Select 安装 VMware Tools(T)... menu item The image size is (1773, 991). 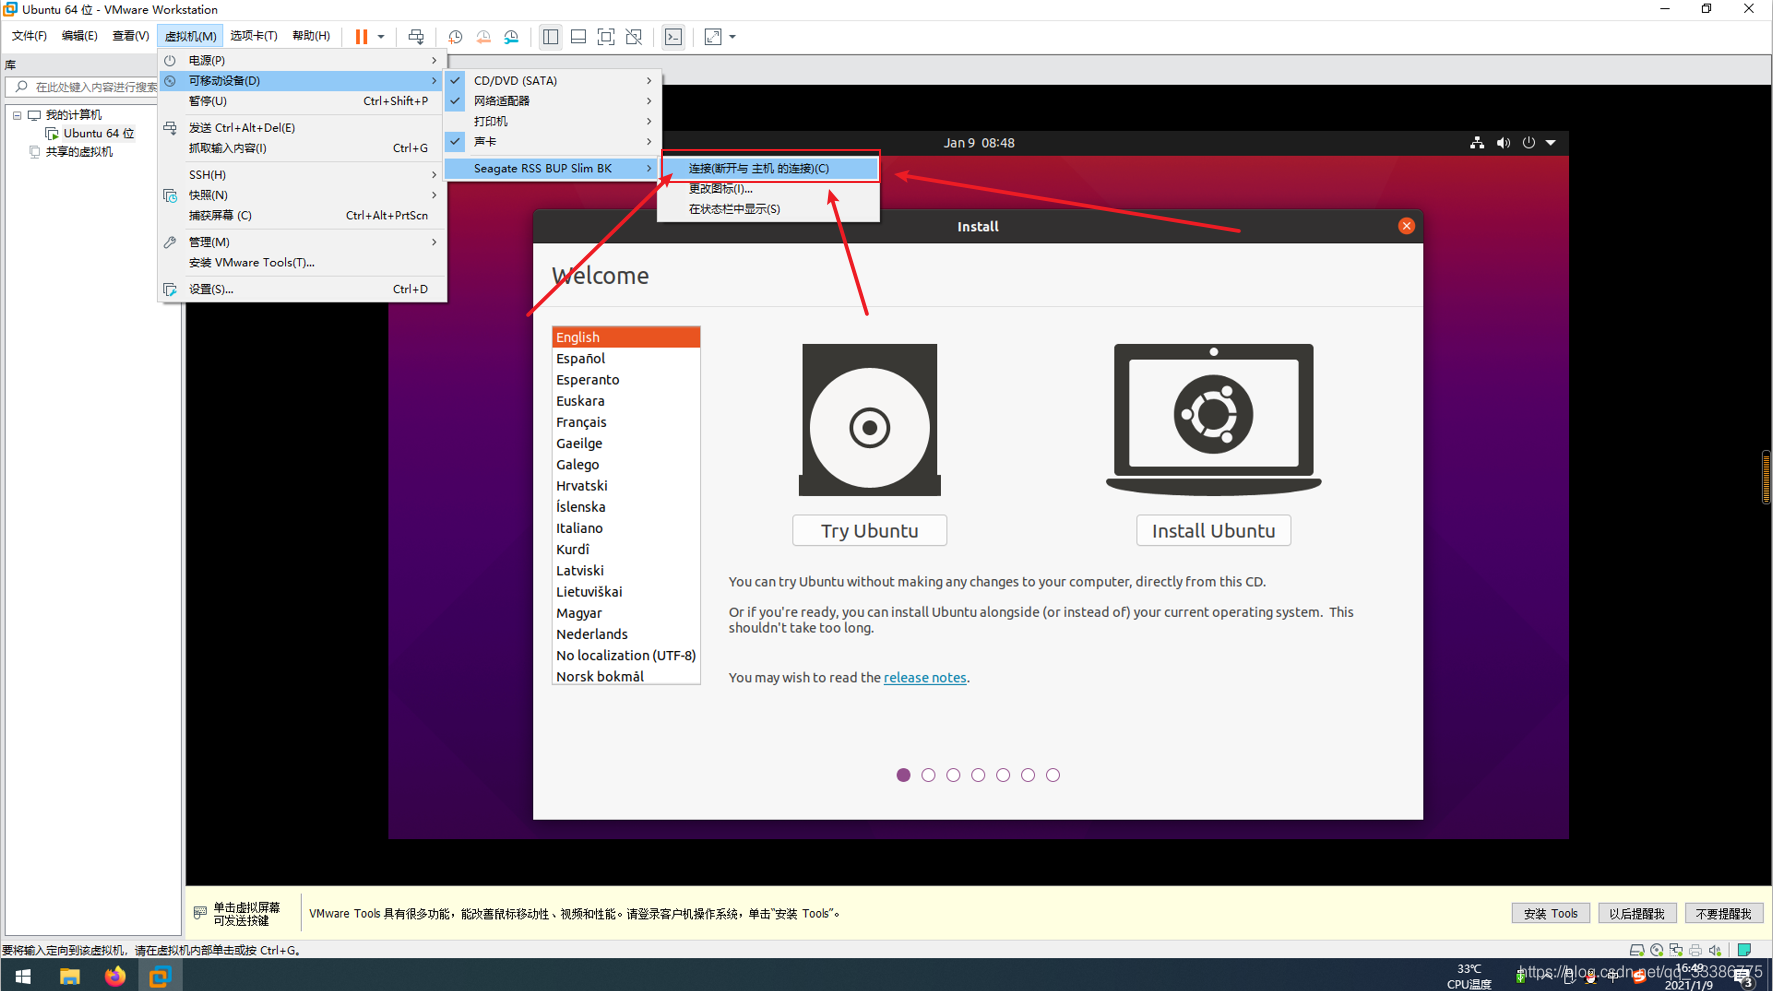(x=302, y=263)
